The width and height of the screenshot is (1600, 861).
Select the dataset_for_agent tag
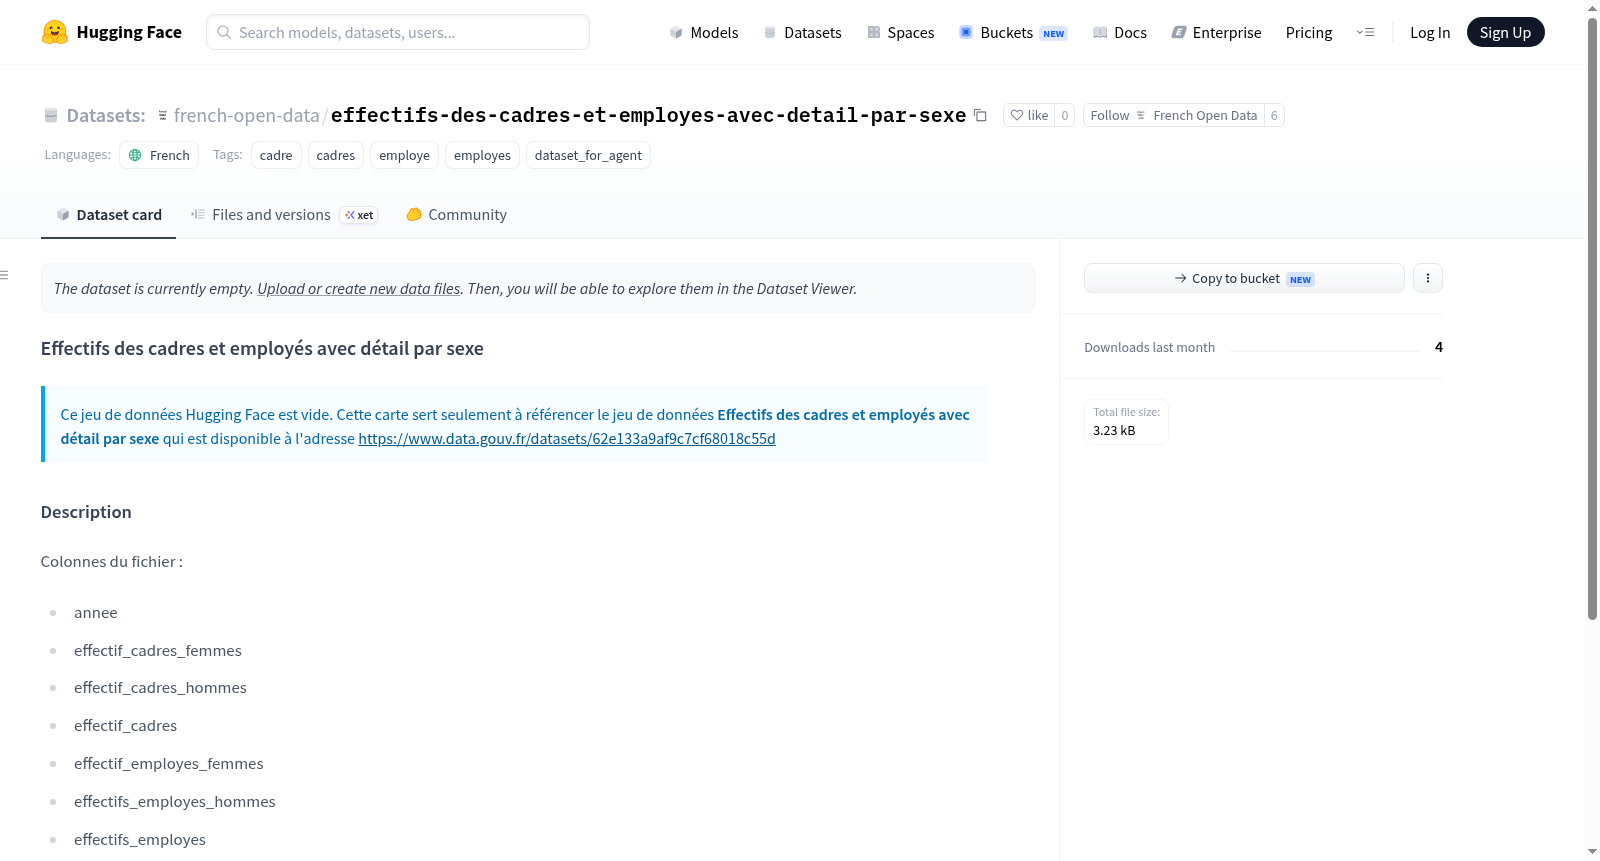588,155
